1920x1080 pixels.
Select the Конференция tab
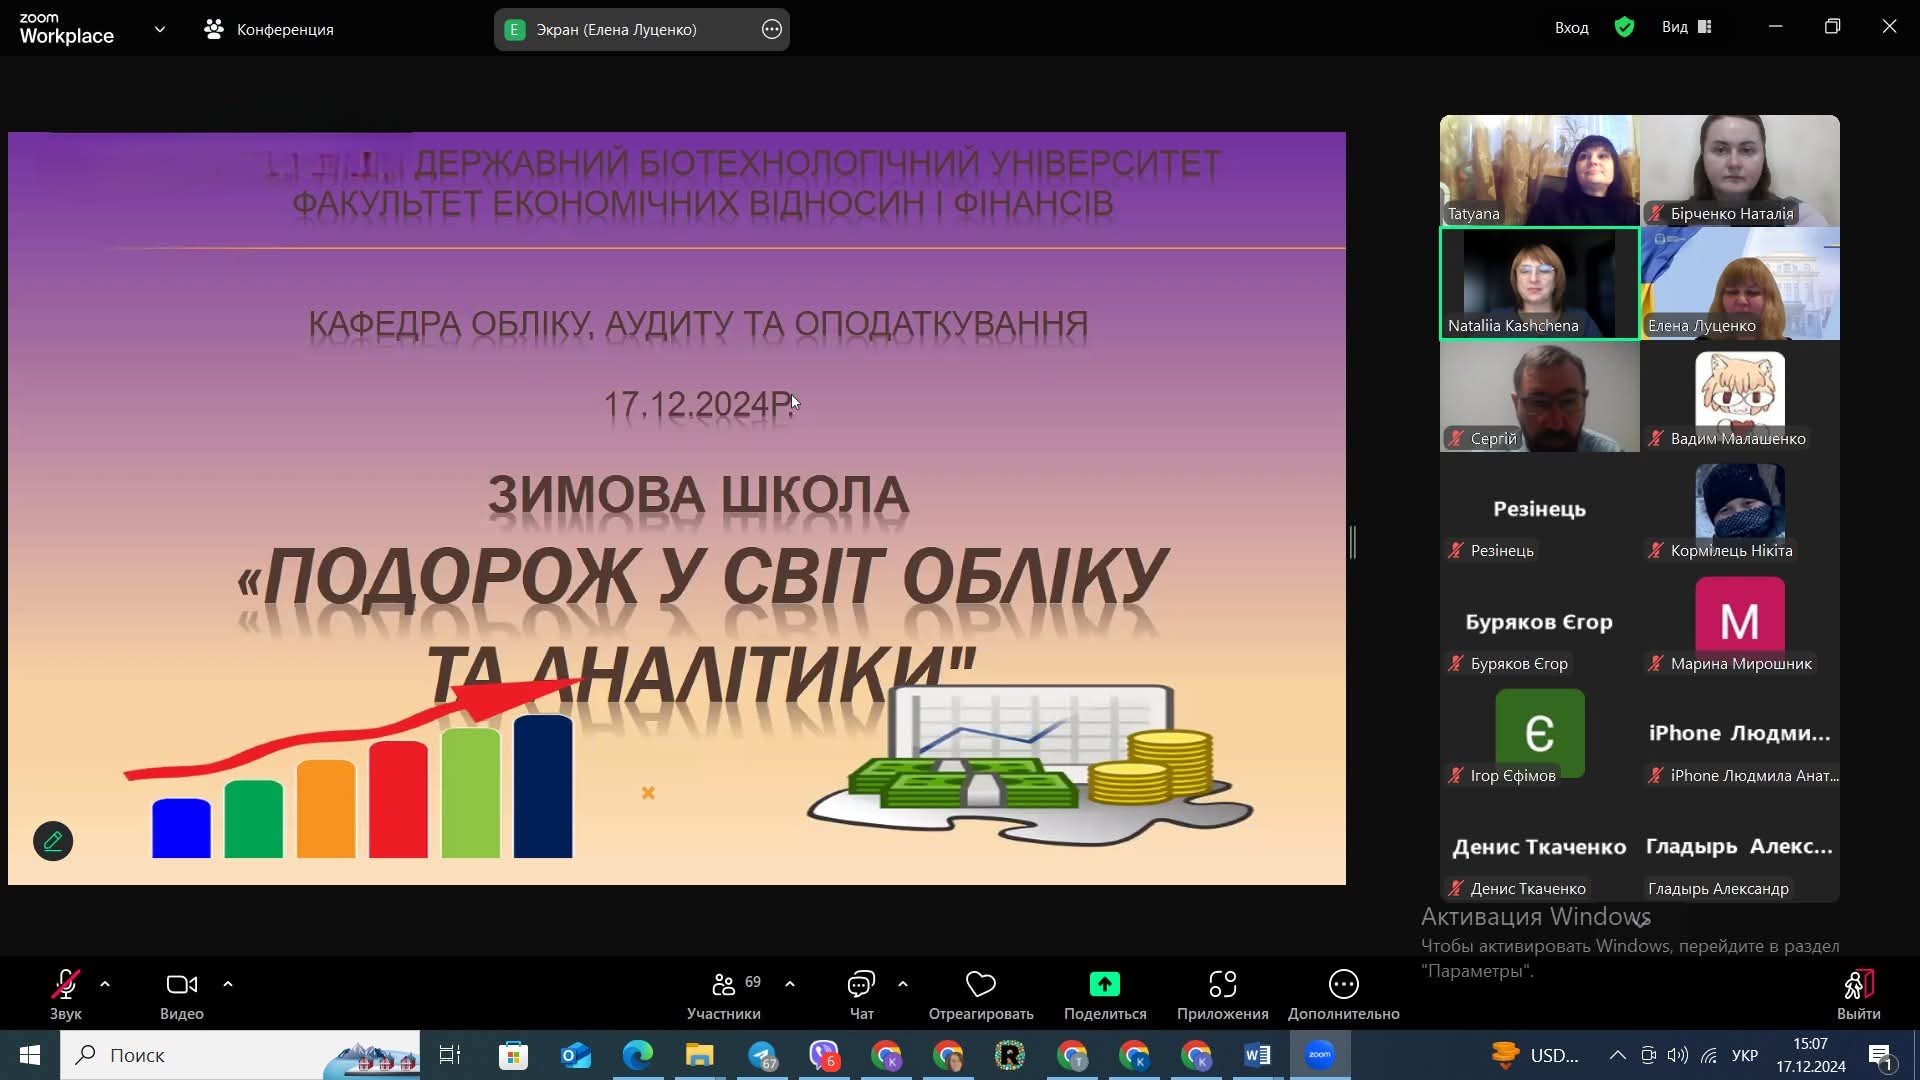click(x=269, y=29)
